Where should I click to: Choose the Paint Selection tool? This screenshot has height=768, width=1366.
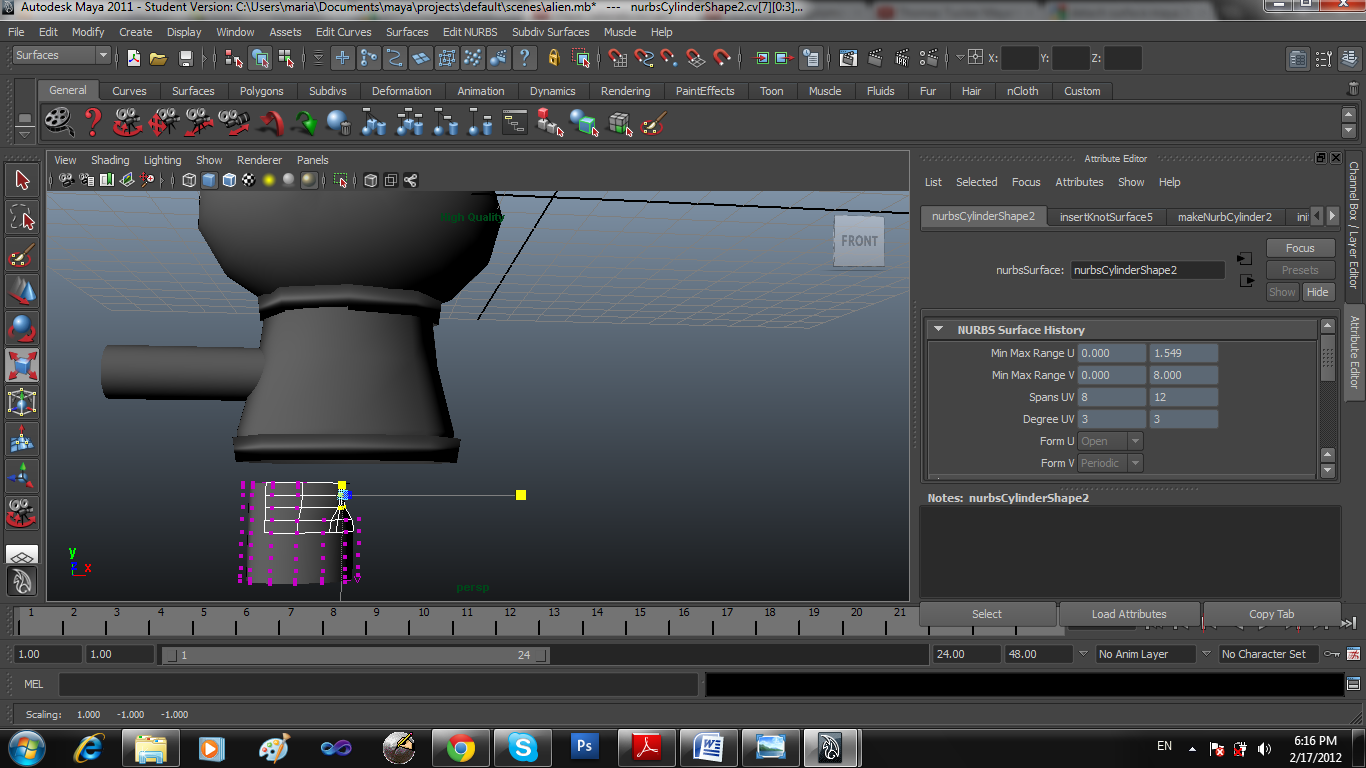click(22, 255)
